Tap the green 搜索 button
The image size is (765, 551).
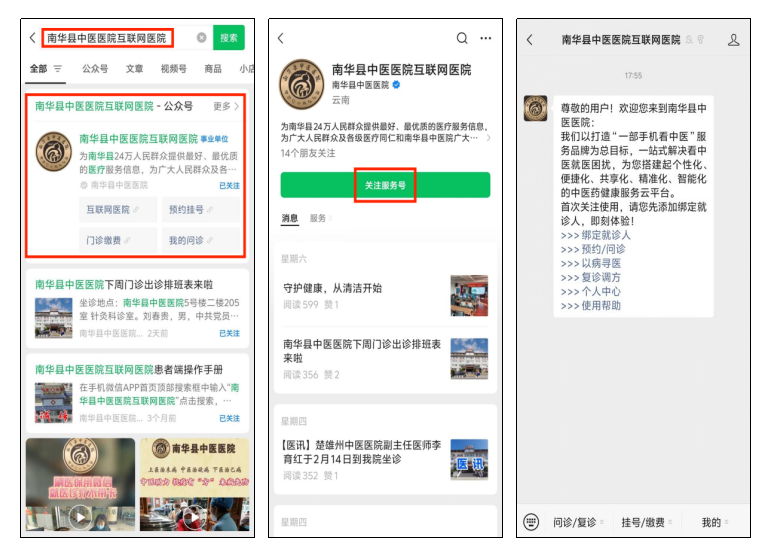pyautogui.click(x=228, y=38)
